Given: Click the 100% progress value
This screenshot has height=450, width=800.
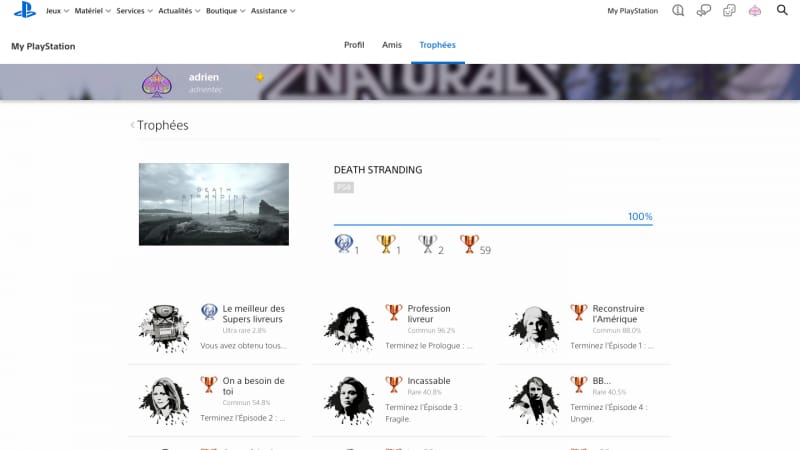Looking at the screenshot, I should (x=640, y=216).
